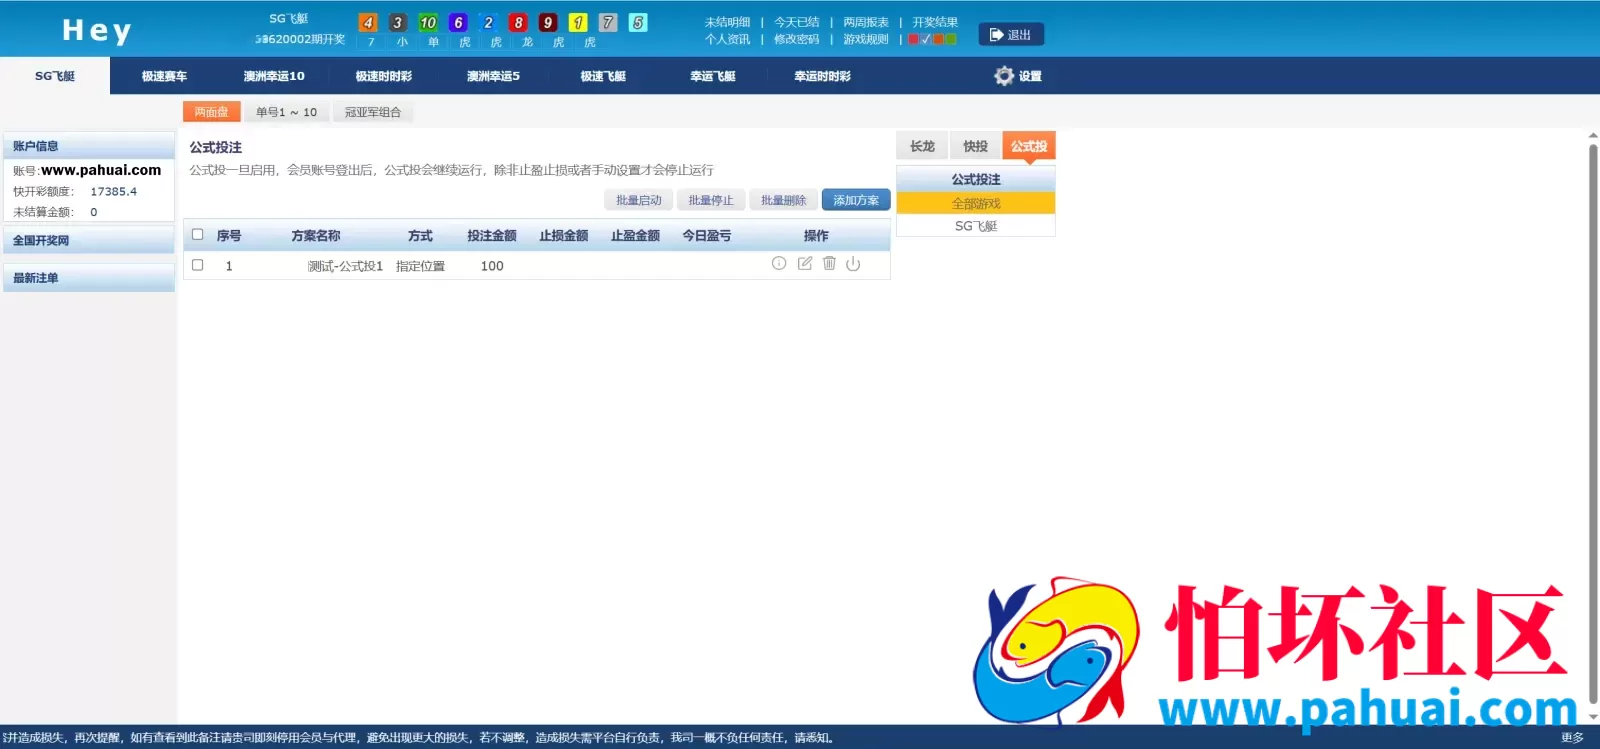The width and height of the screenshot is (1600, 749).
Task: Expand the 账户信息 panel header
Action: click(x=89, y=146)
